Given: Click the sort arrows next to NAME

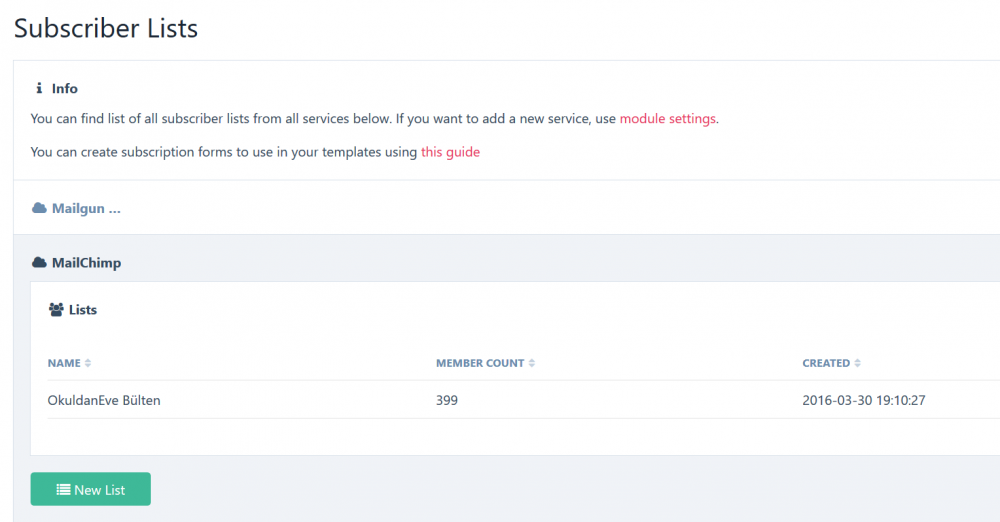Looking at the screenshot, I should pyautogui.click(x=88, y=363).
